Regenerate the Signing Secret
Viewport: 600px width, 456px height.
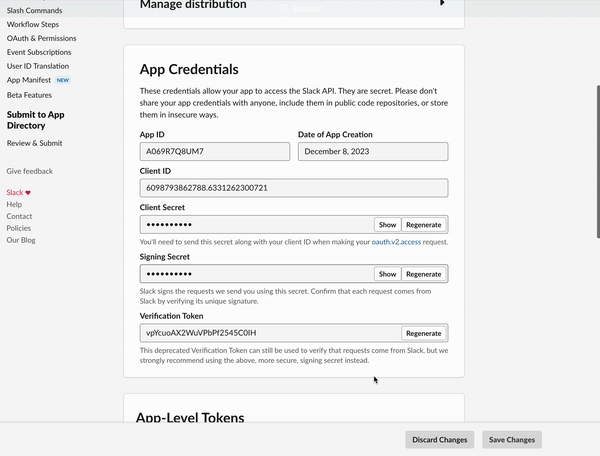424,274
